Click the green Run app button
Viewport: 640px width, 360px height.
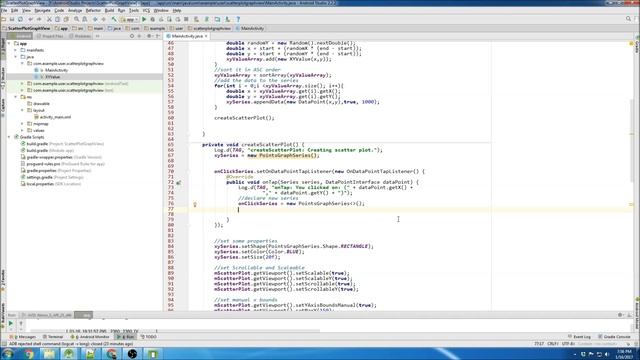tap(144, 19)
